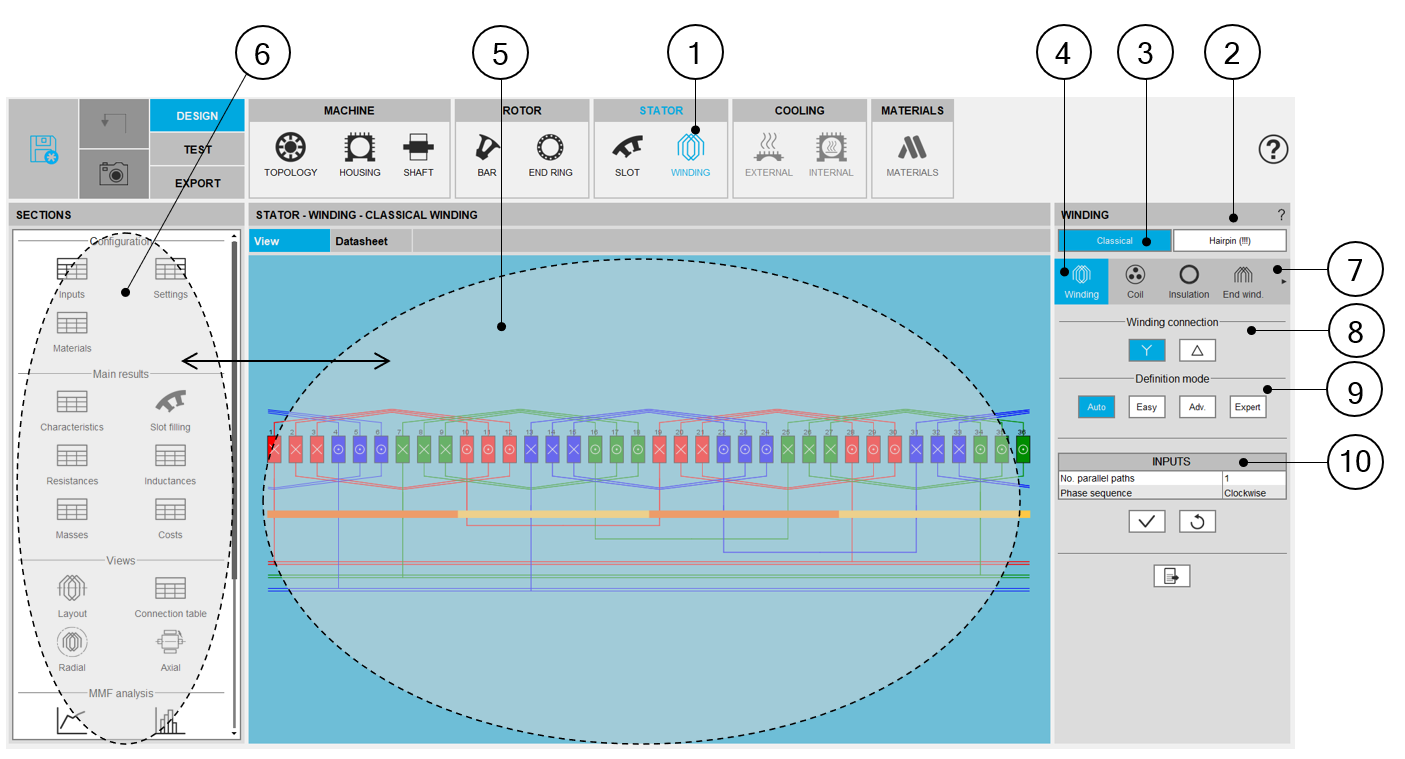Choose the Expert definition mode

click(1247, 407)
